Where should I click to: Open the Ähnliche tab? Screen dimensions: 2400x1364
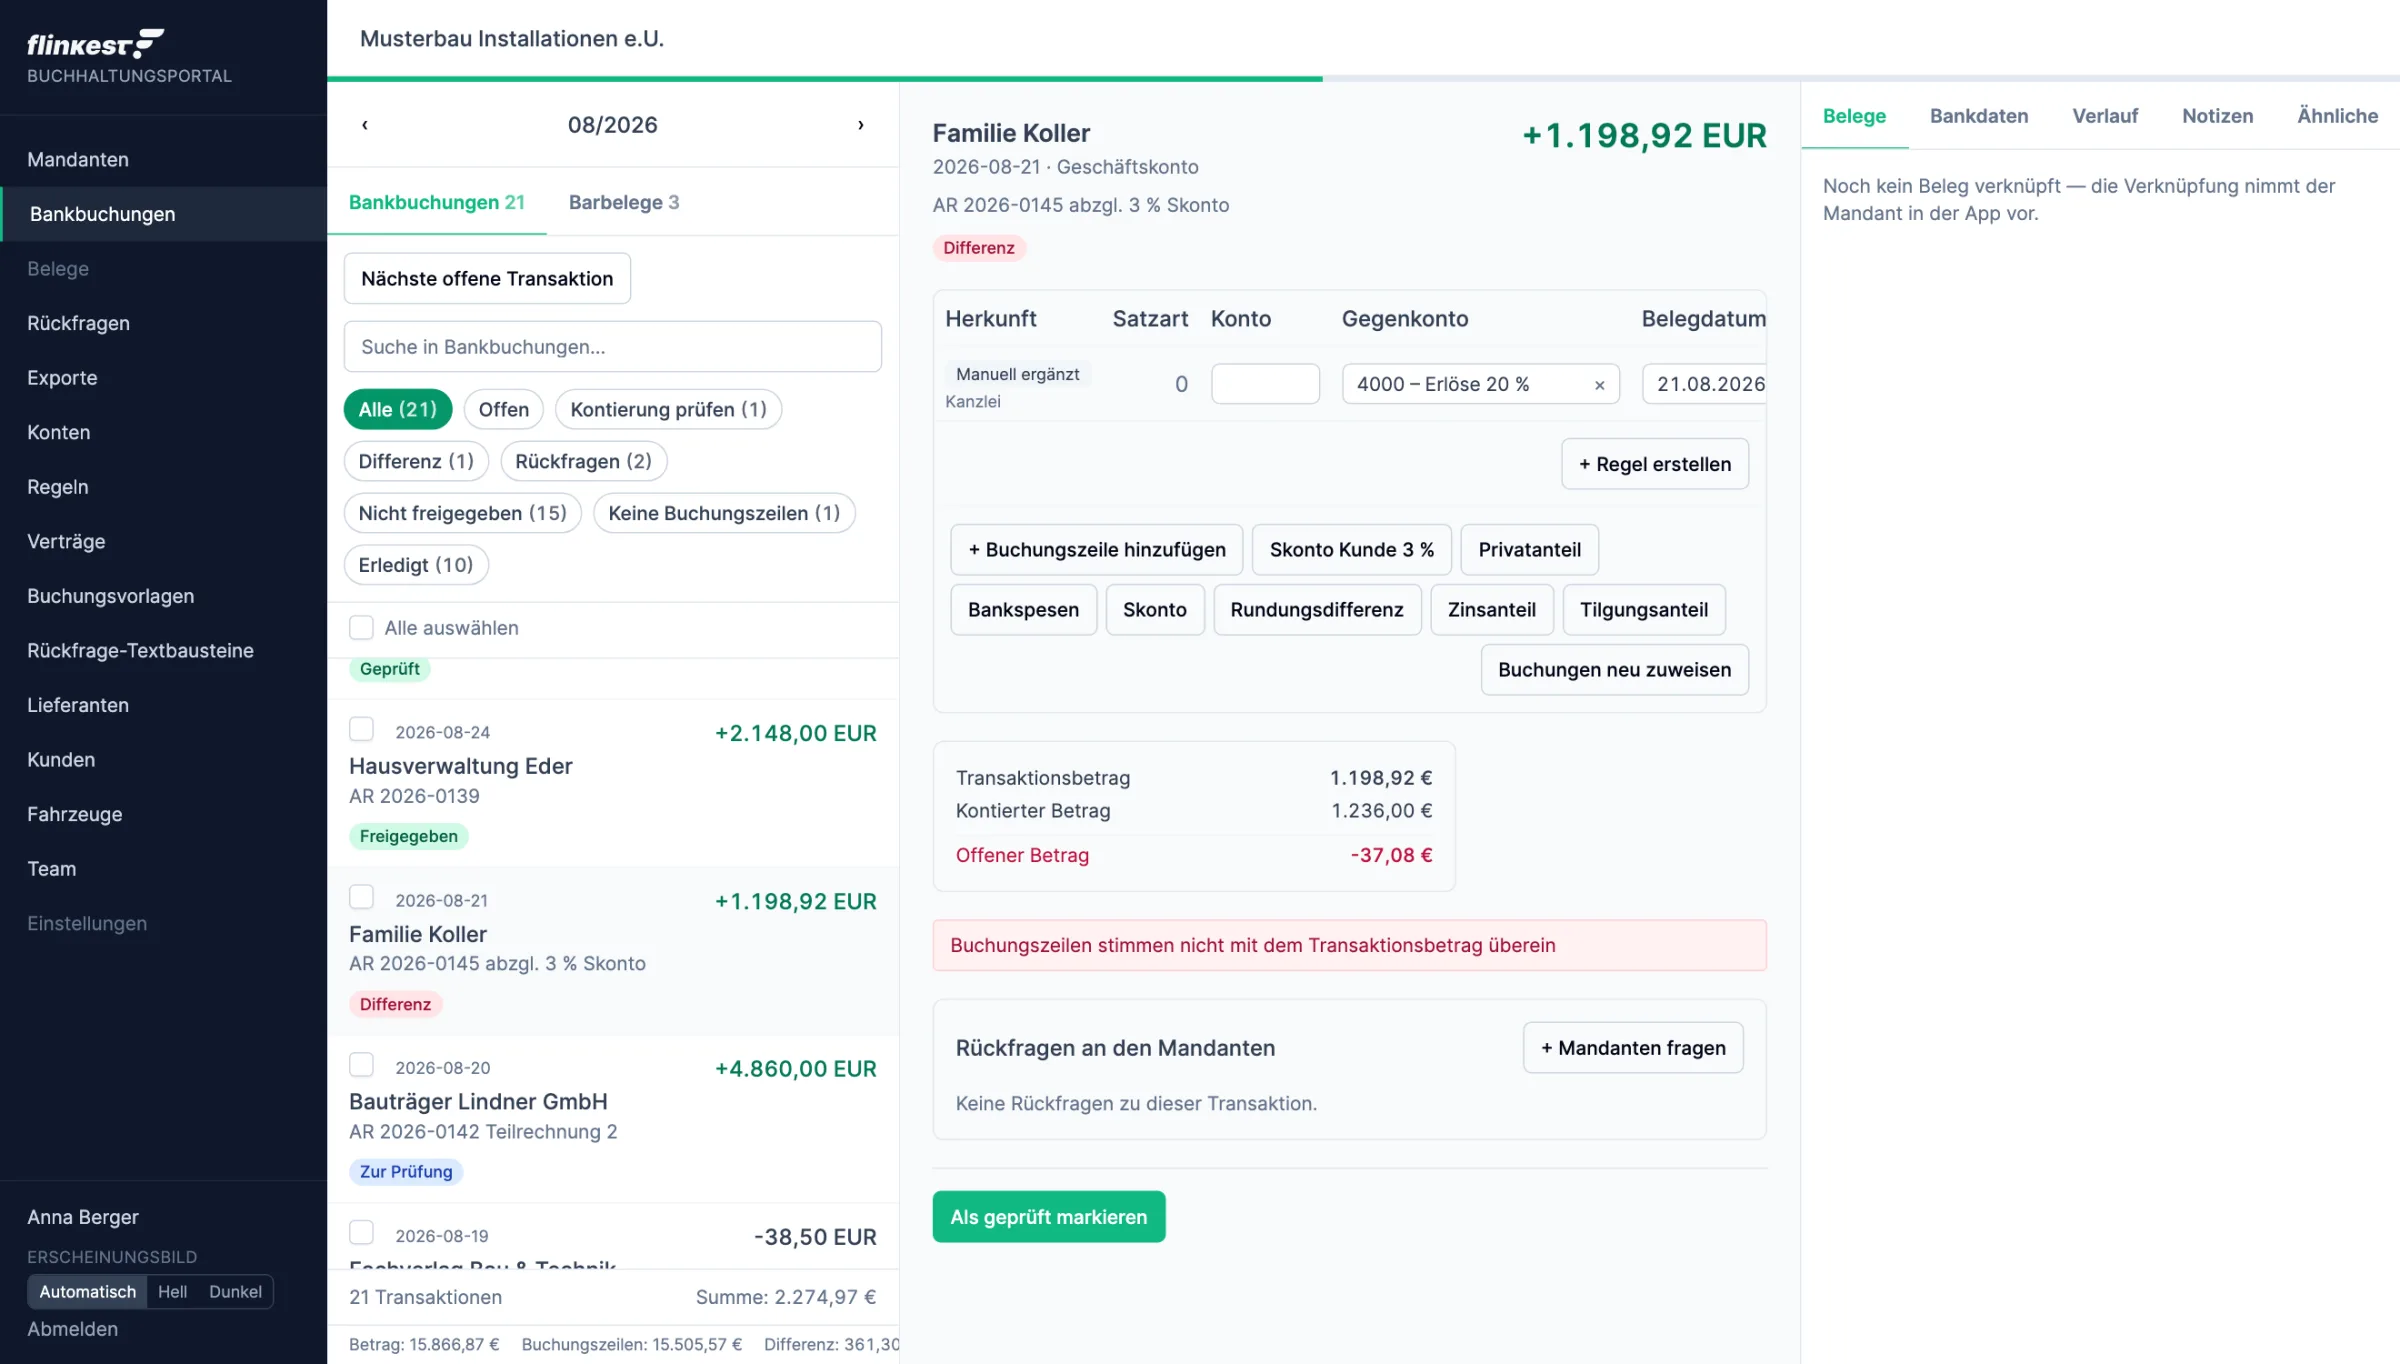2337,116
